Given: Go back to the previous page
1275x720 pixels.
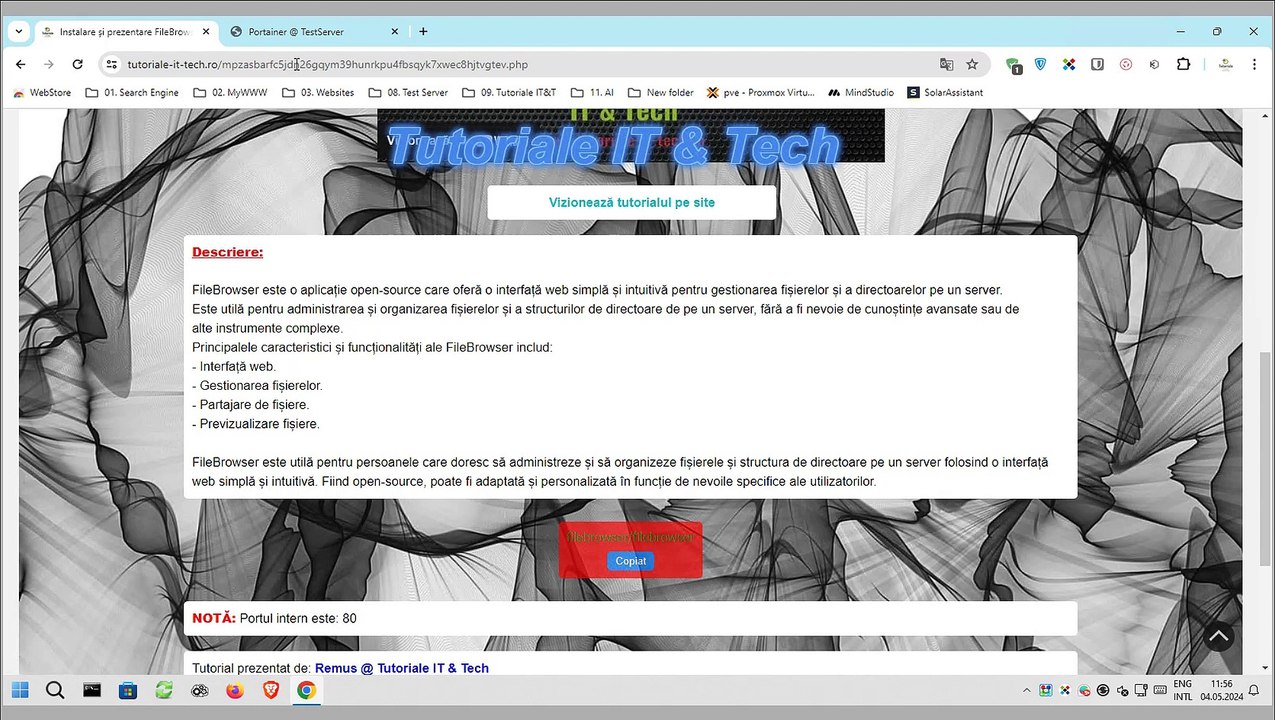Looking at the screenshot, I should [21, 64].
